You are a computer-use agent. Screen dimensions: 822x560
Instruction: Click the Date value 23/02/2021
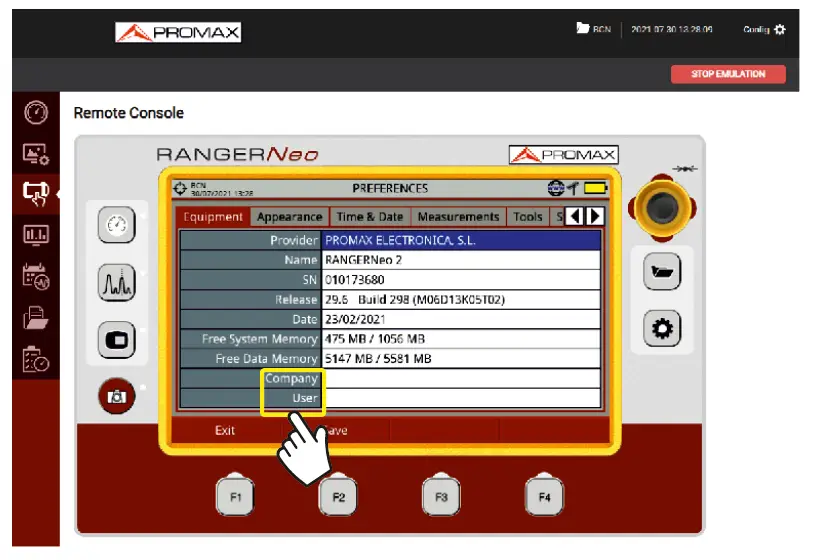461,319
